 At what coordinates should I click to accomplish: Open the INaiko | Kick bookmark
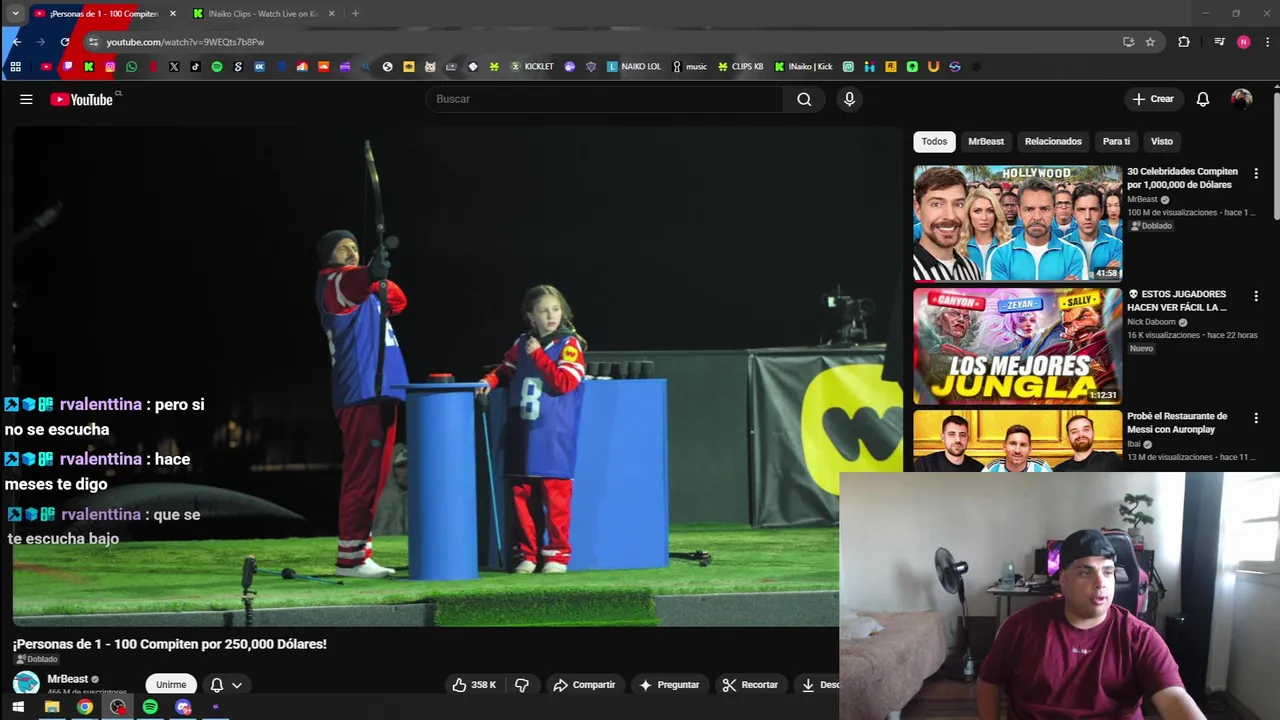click(803, 67)
